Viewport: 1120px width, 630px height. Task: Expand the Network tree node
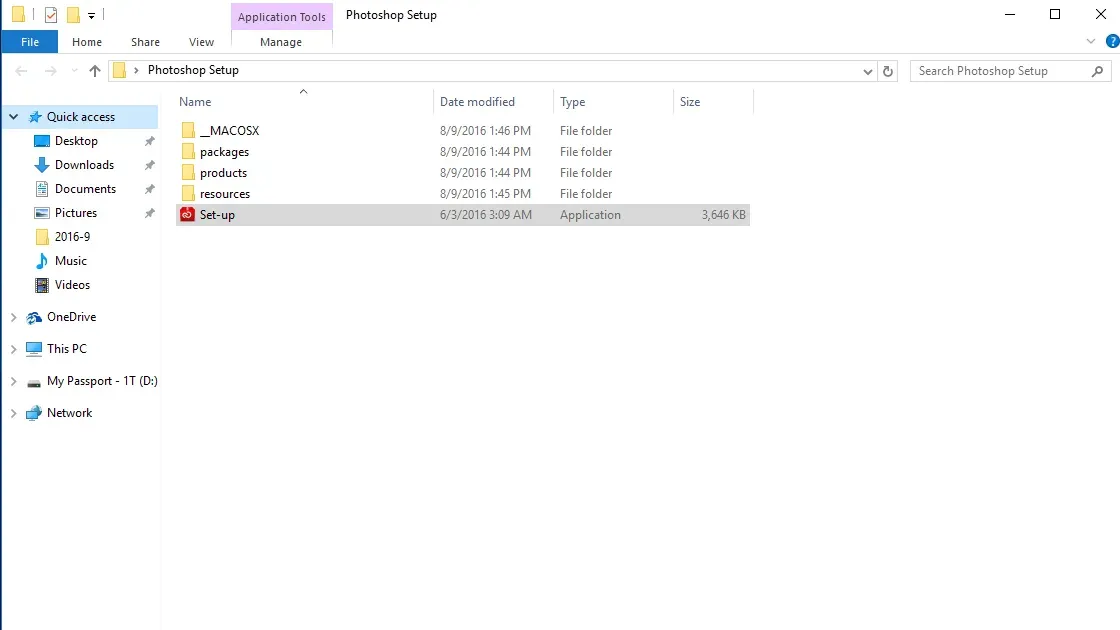14,413
